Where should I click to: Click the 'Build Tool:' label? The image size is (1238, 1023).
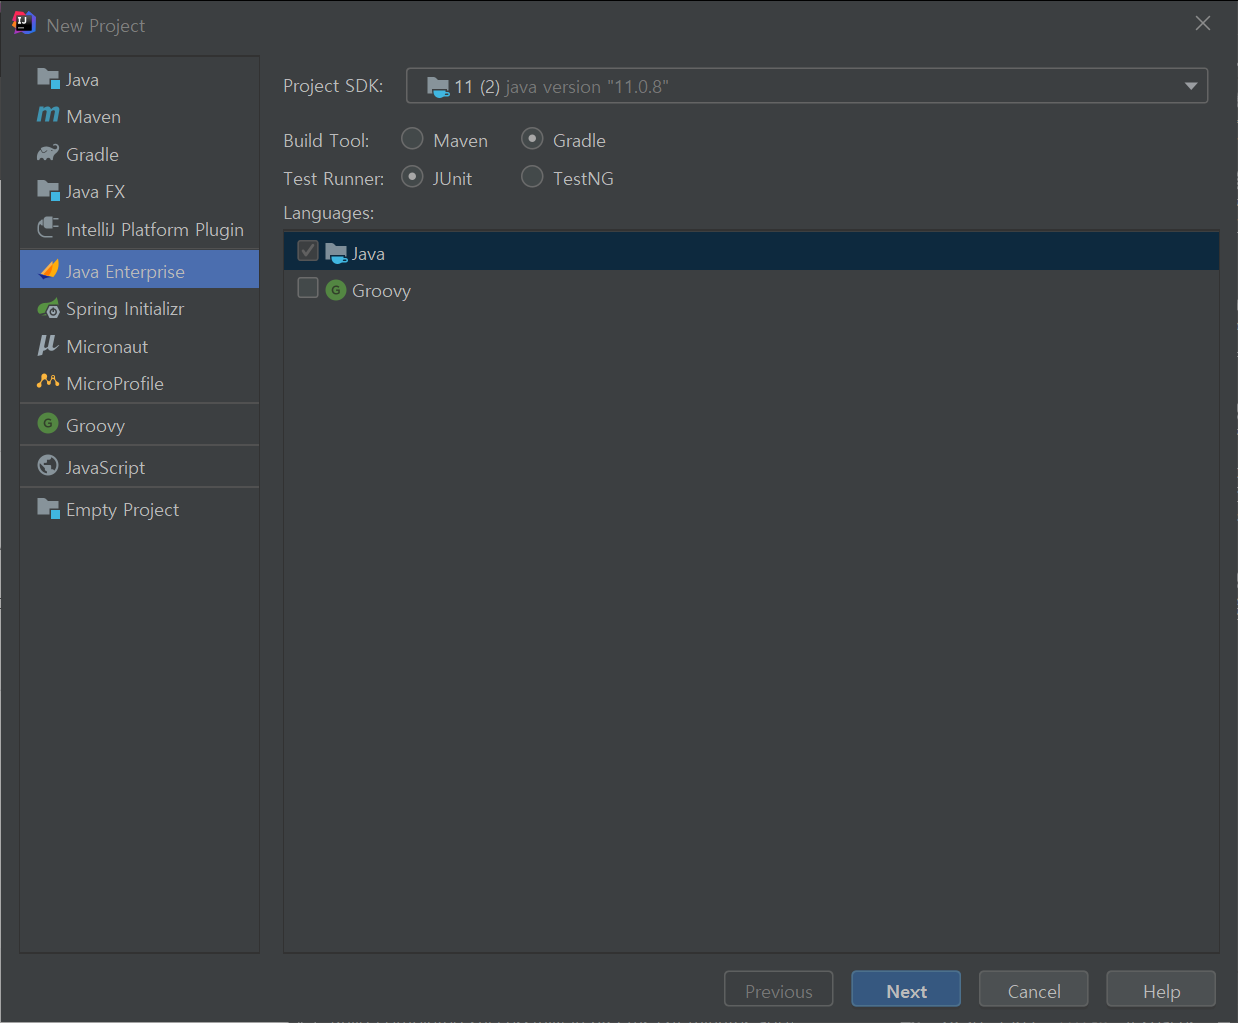click(326, 140)
